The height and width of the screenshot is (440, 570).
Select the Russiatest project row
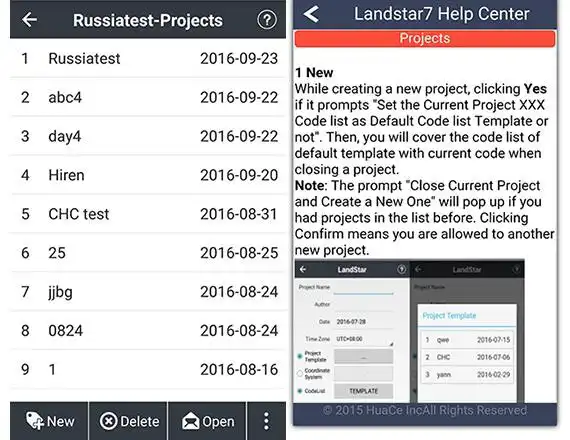148,58
